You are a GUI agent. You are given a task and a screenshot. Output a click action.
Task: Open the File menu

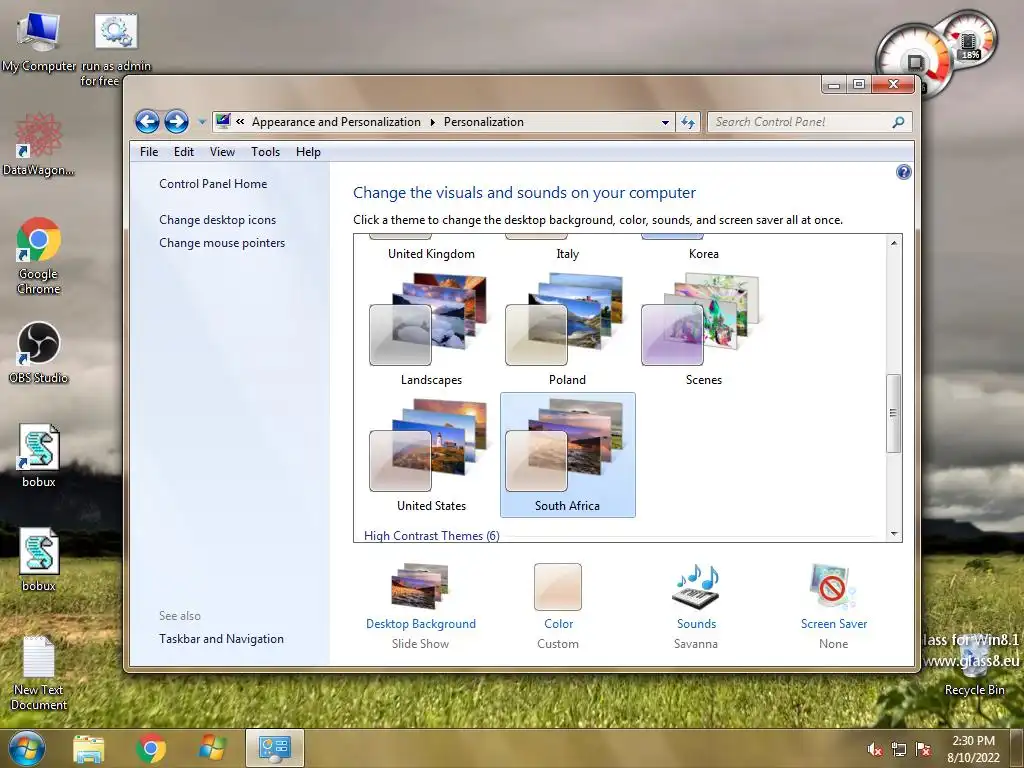pos(149,152)
